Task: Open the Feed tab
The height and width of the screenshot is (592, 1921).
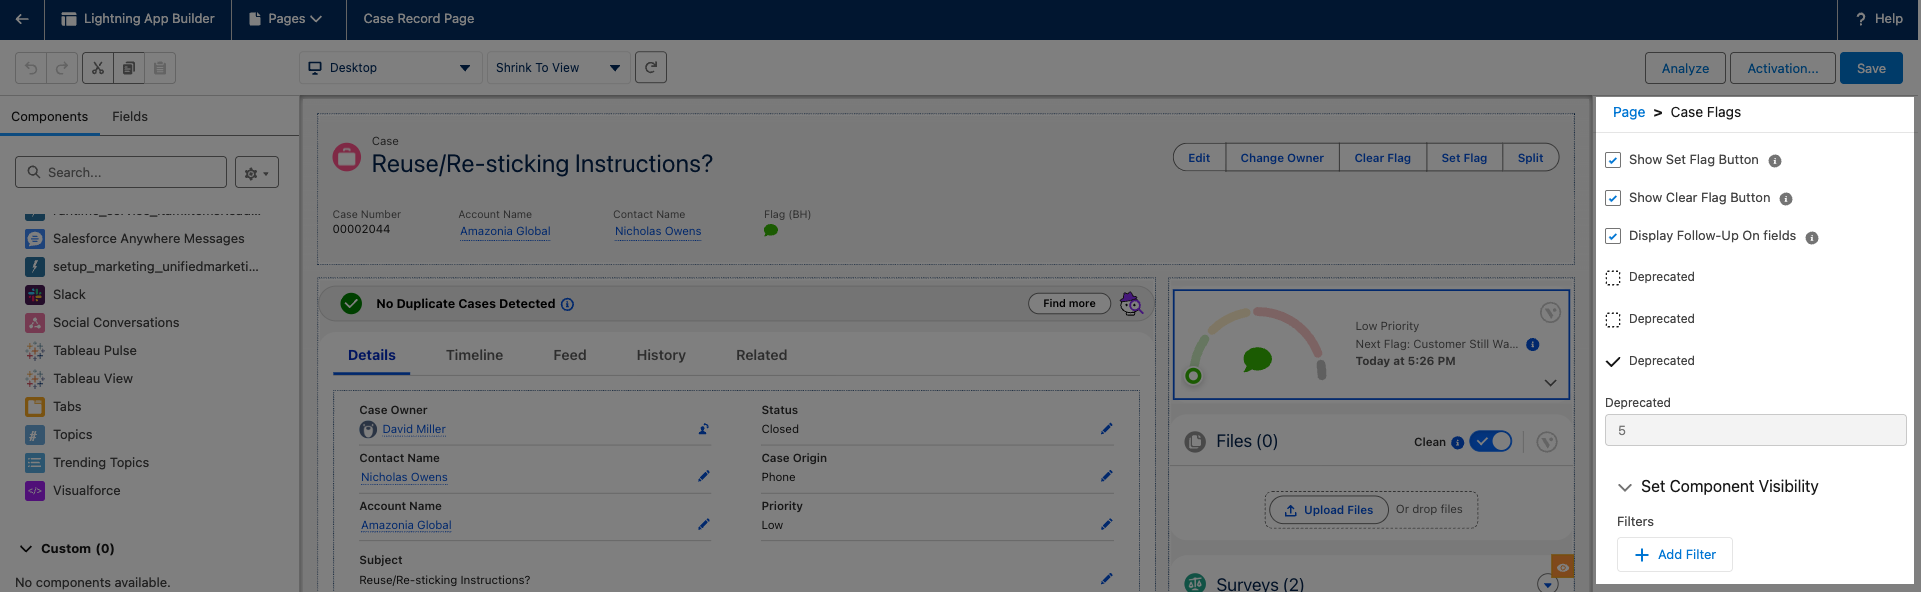Action: 570,355
